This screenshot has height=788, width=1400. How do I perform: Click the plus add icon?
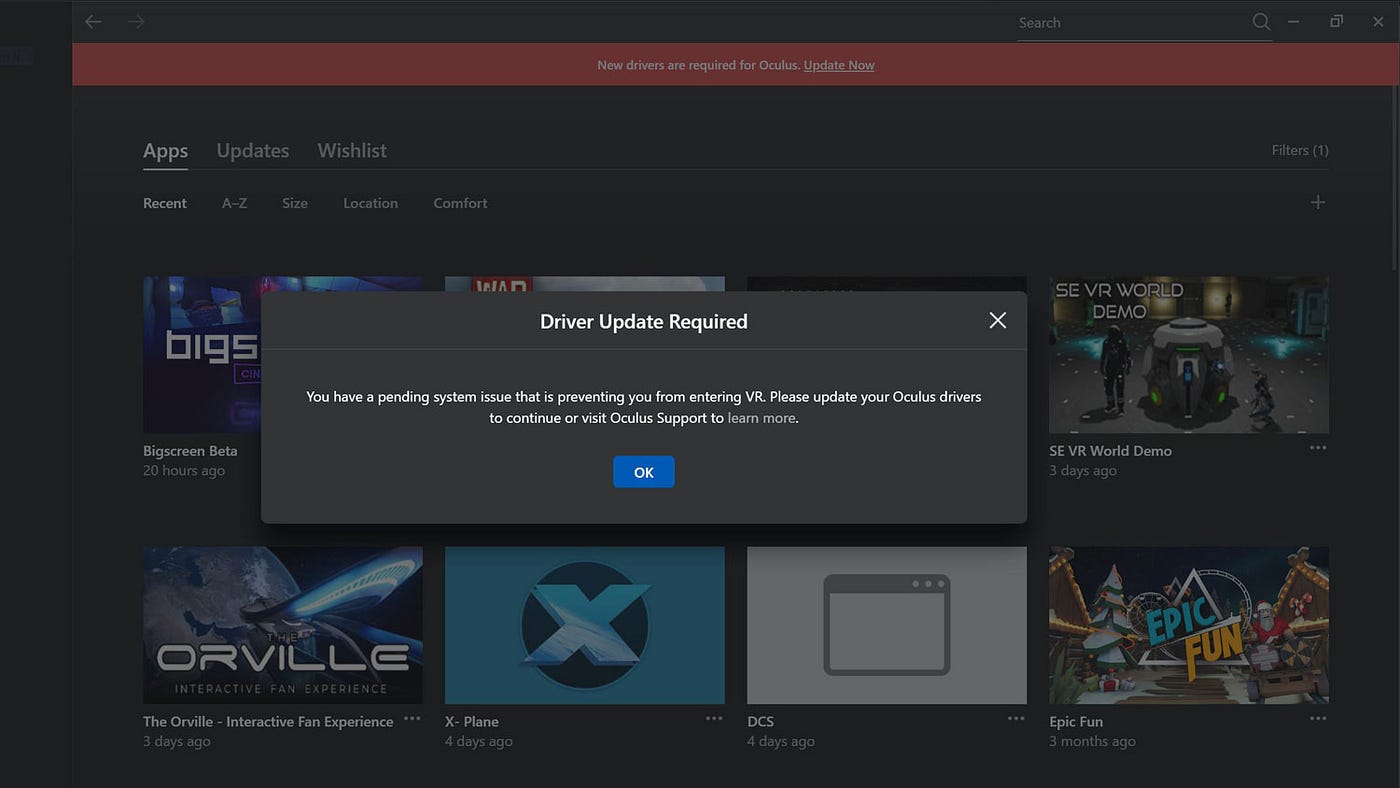[x=1318, y=202]
